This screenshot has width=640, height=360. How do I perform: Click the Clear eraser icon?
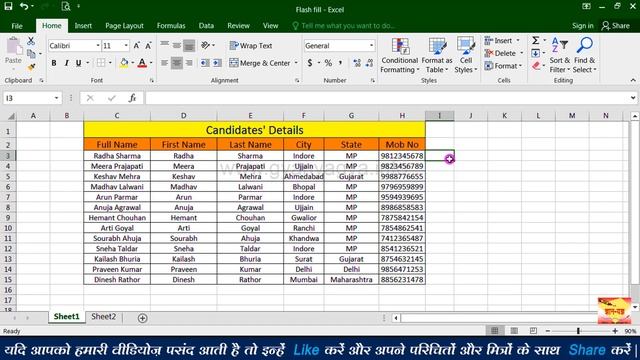click(536, 66)
